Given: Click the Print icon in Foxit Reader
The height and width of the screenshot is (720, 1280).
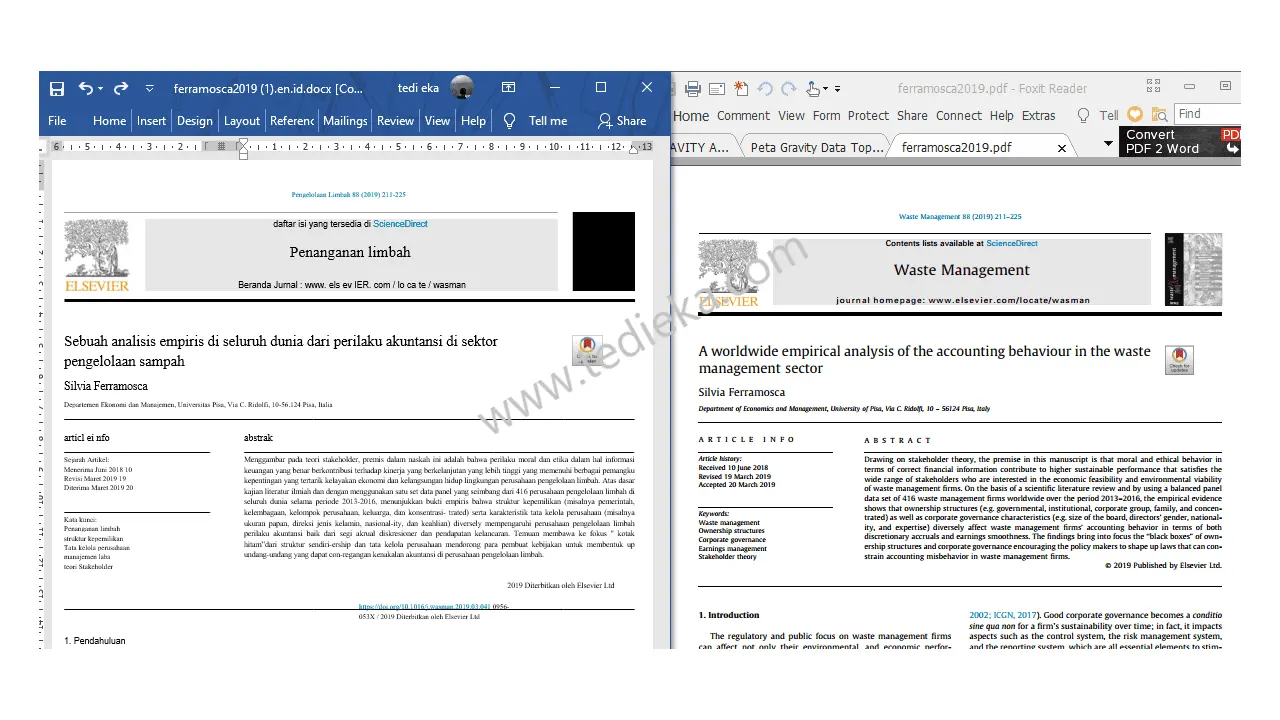Looking at the screenshot, I should click(x=692, y=89).
